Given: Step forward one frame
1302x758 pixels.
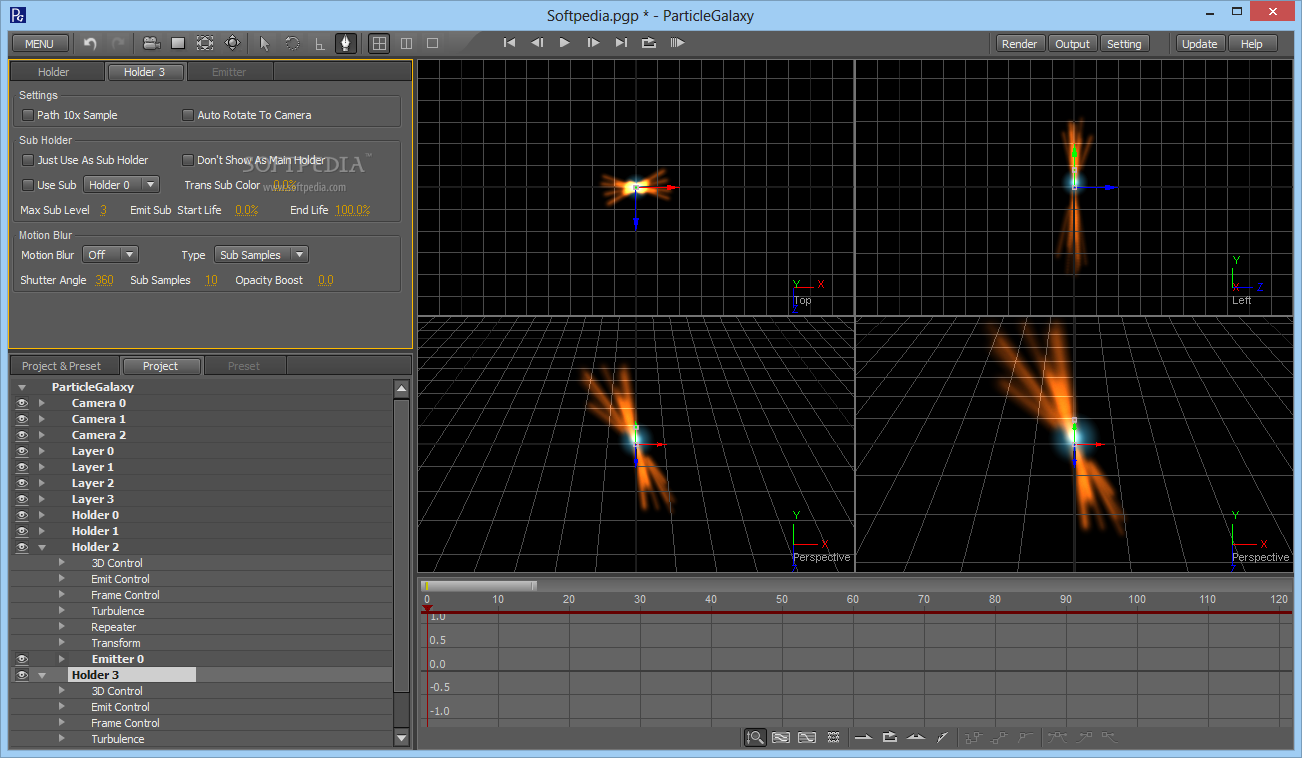Looking at the screenshot, I should [x=593, y=43].
